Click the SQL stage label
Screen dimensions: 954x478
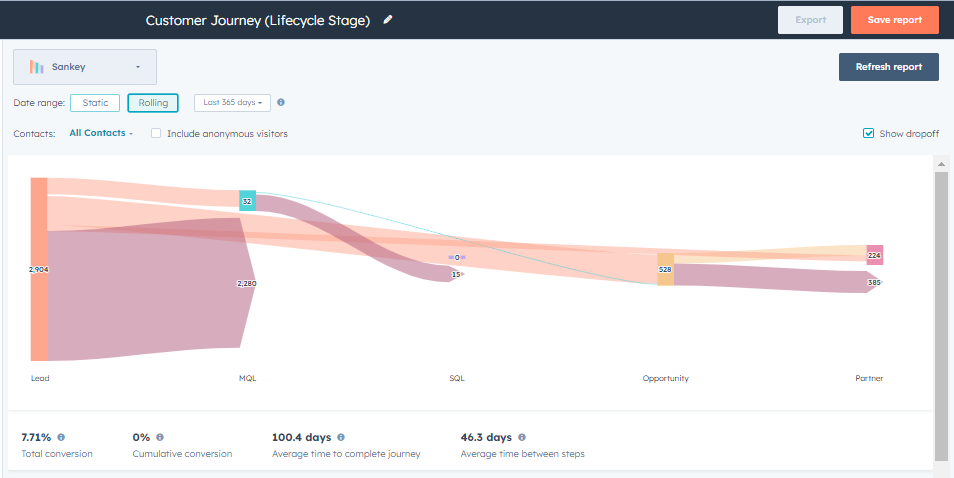click(x=457, y=378)
